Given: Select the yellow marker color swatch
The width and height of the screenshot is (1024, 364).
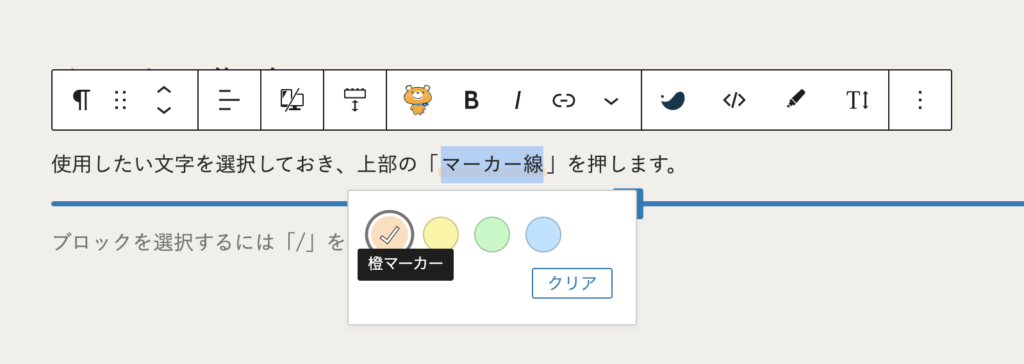Looking at the screenshot, I should 441,235.
